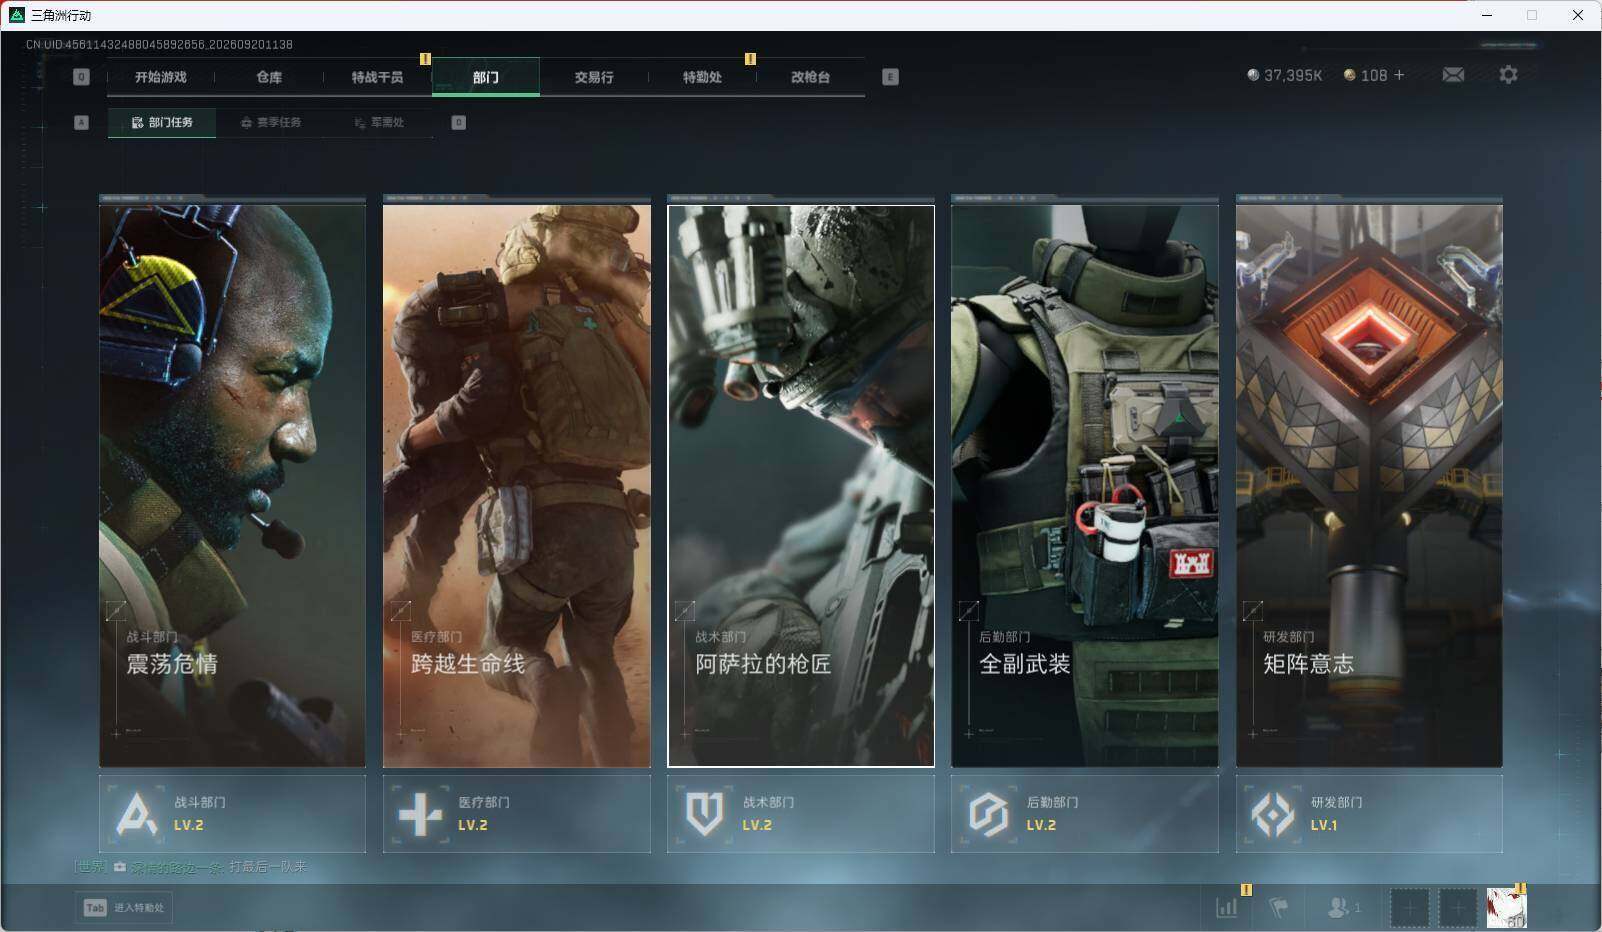Open the 改枪台 tab
This screenshot has height=932, width=1602.
tap(810, 77)
